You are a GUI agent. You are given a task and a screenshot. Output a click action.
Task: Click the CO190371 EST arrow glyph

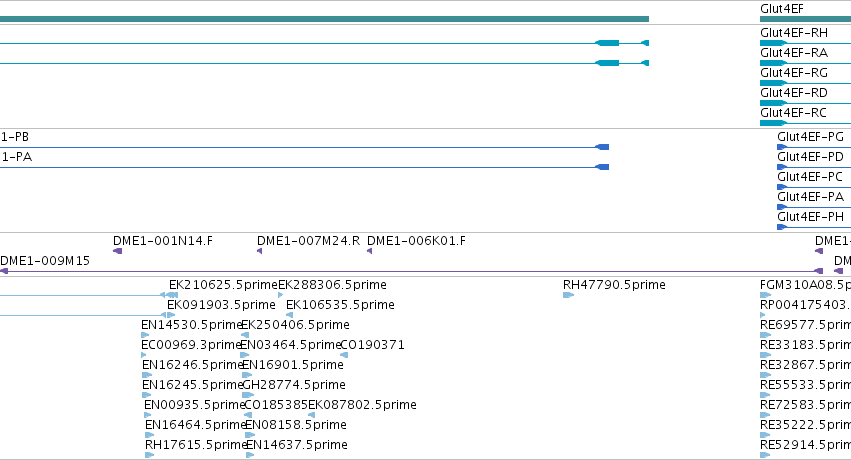344,355
